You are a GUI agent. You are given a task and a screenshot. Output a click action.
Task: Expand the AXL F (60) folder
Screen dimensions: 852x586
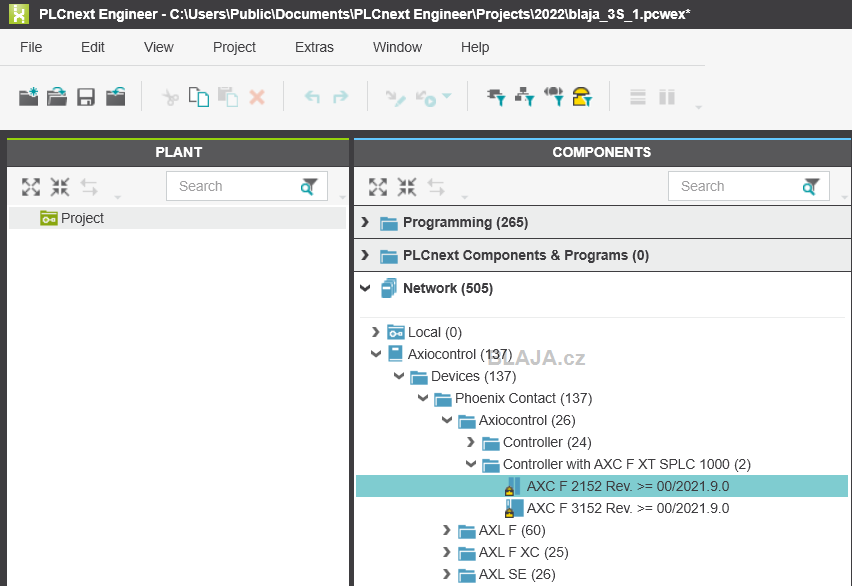pos(447,530)
